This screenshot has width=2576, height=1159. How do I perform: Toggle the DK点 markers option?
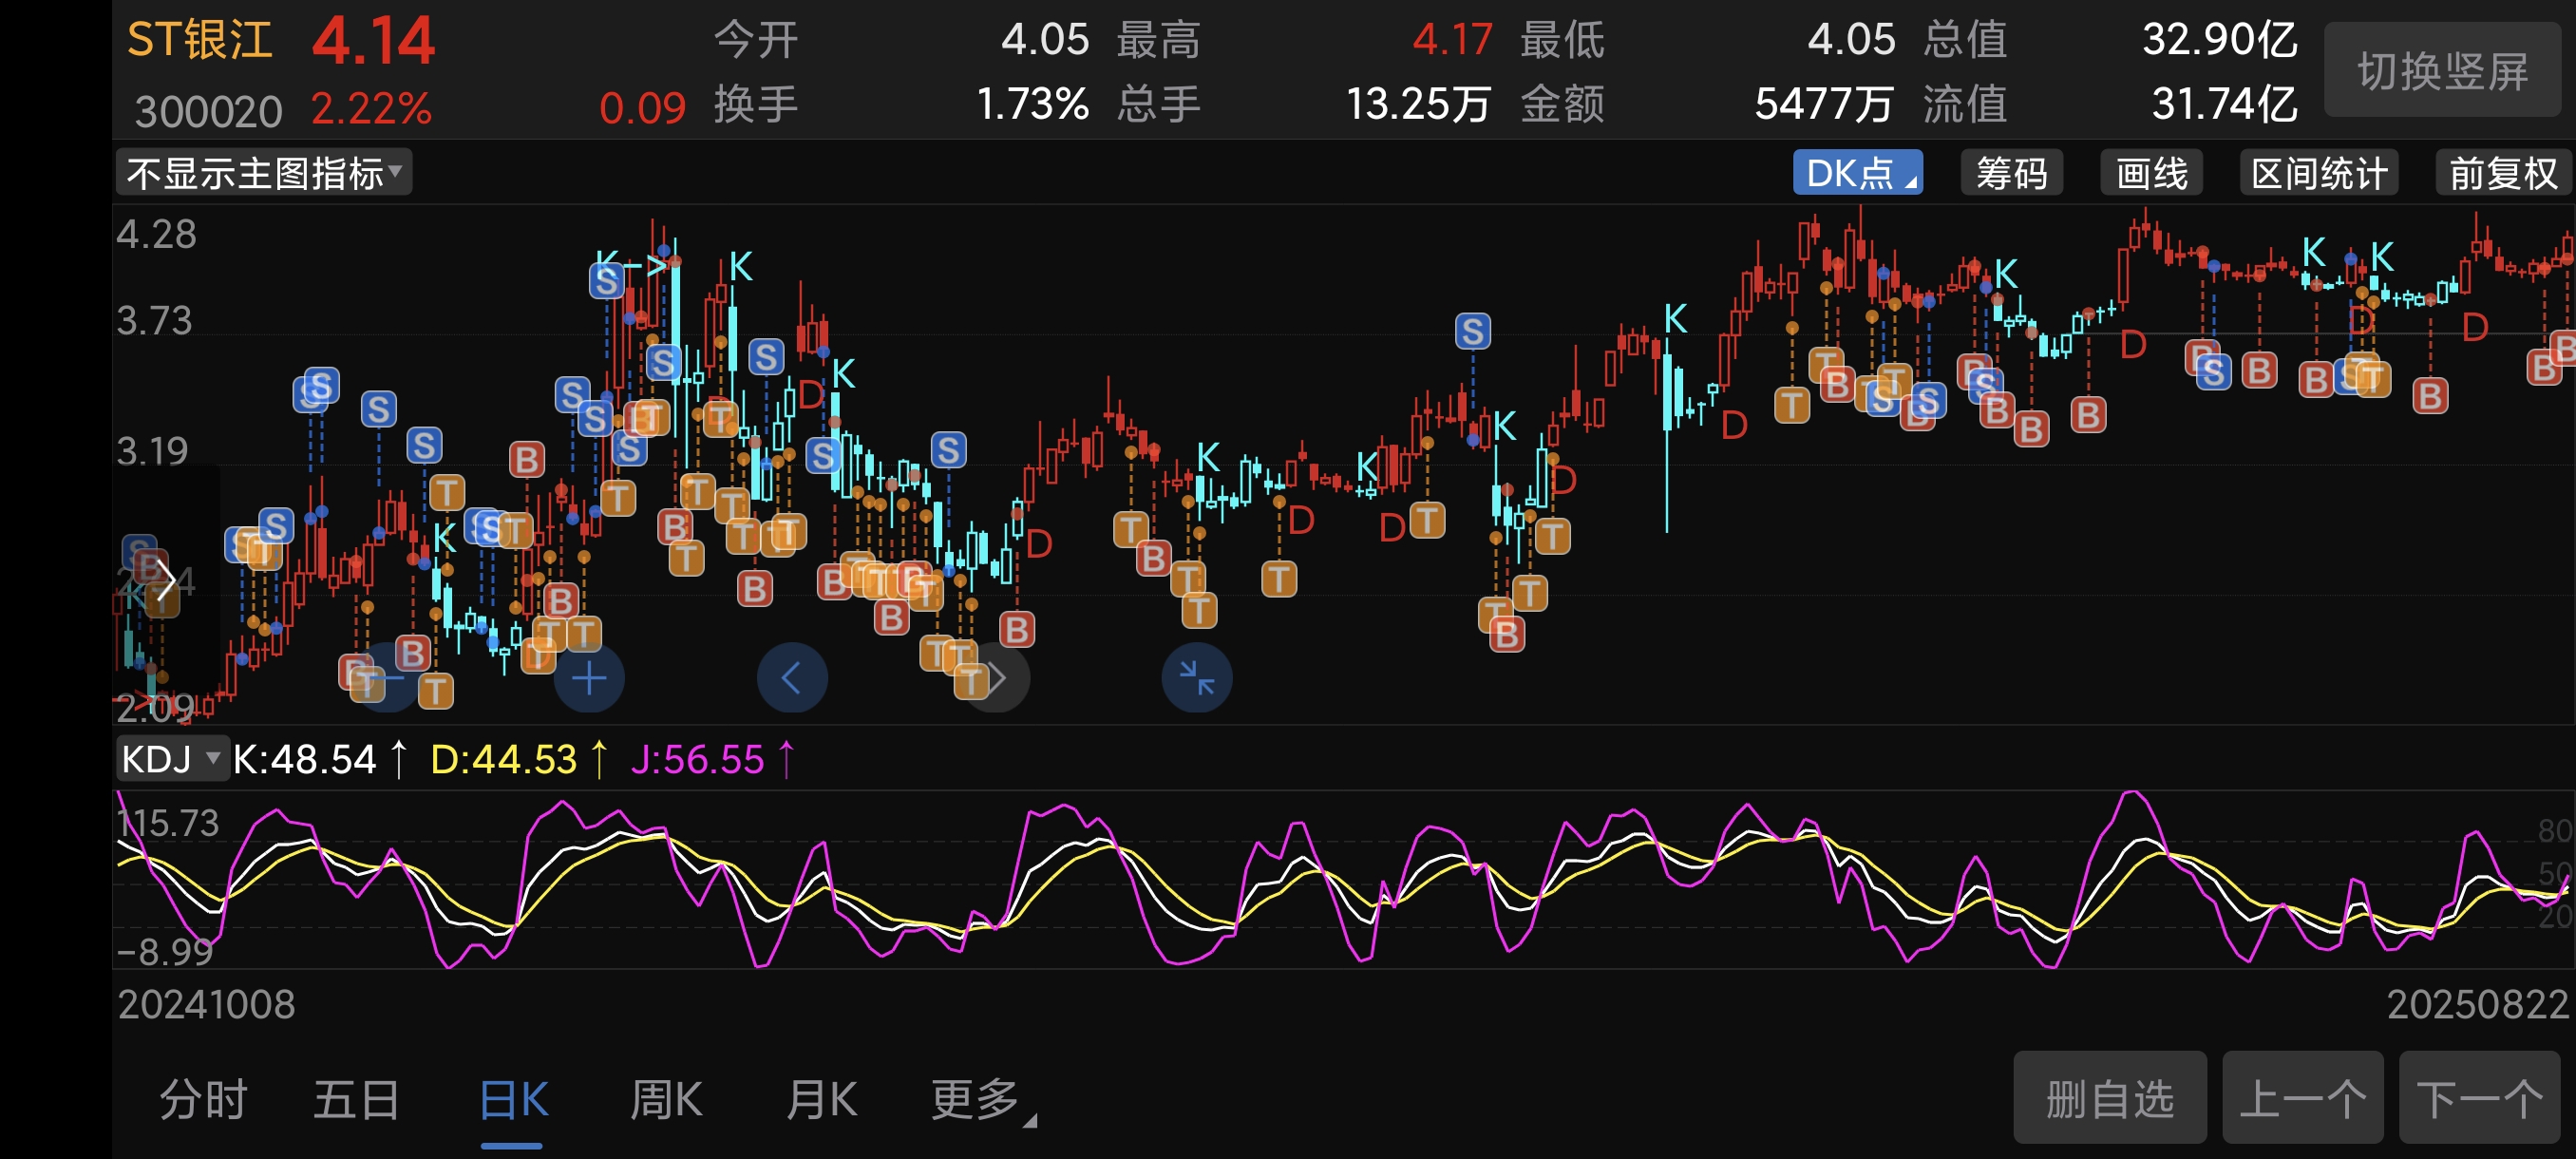point(1857,173)
